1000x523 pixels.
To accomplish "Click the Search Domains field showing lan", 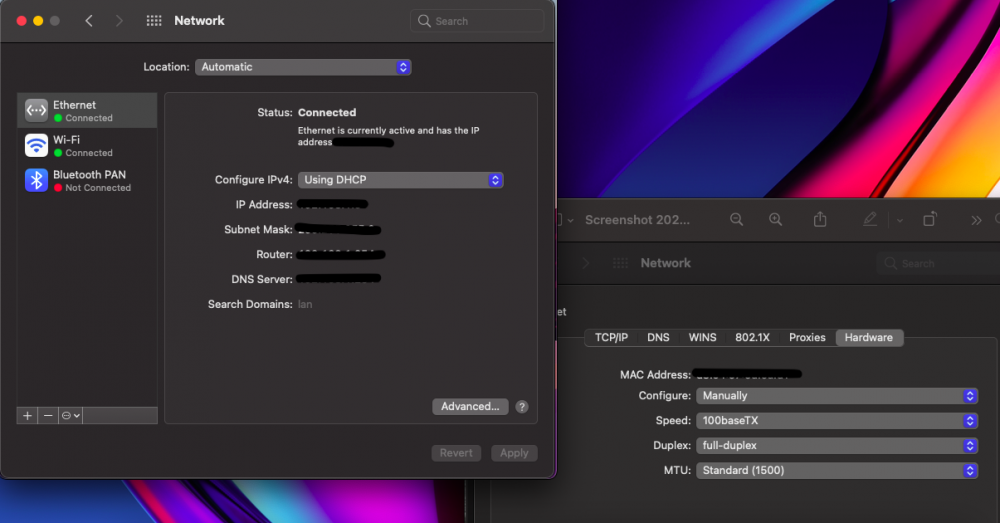I will pyautogui.click(x=305, y=304).
